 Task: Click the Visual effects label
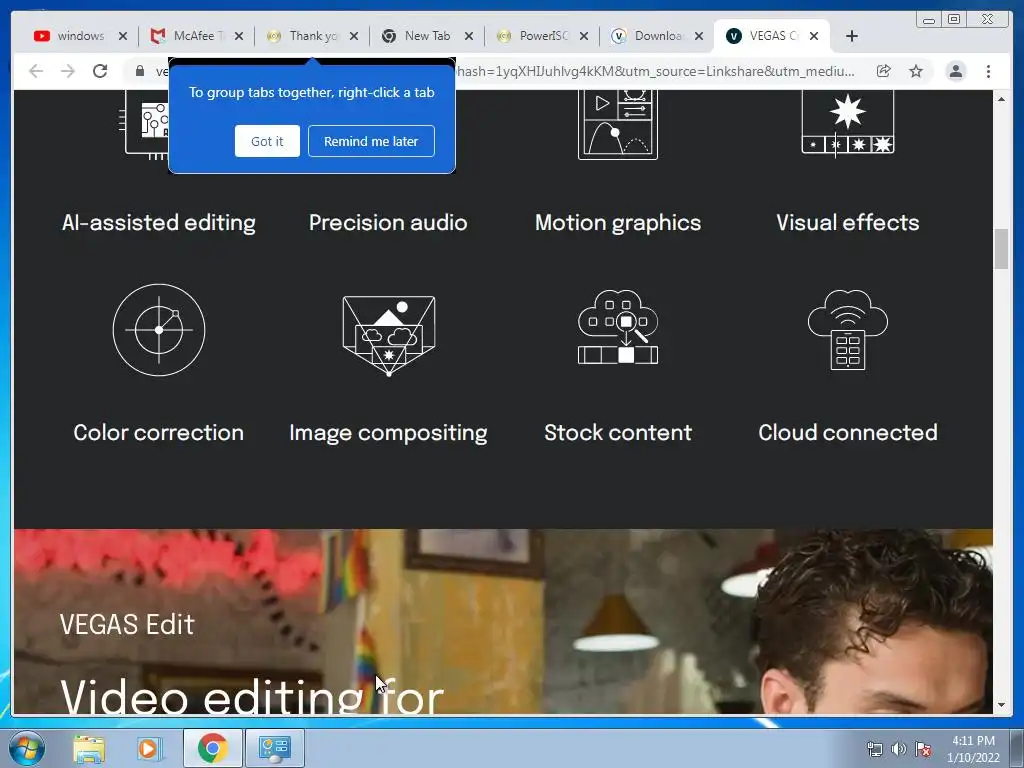(x=848, y=223)
